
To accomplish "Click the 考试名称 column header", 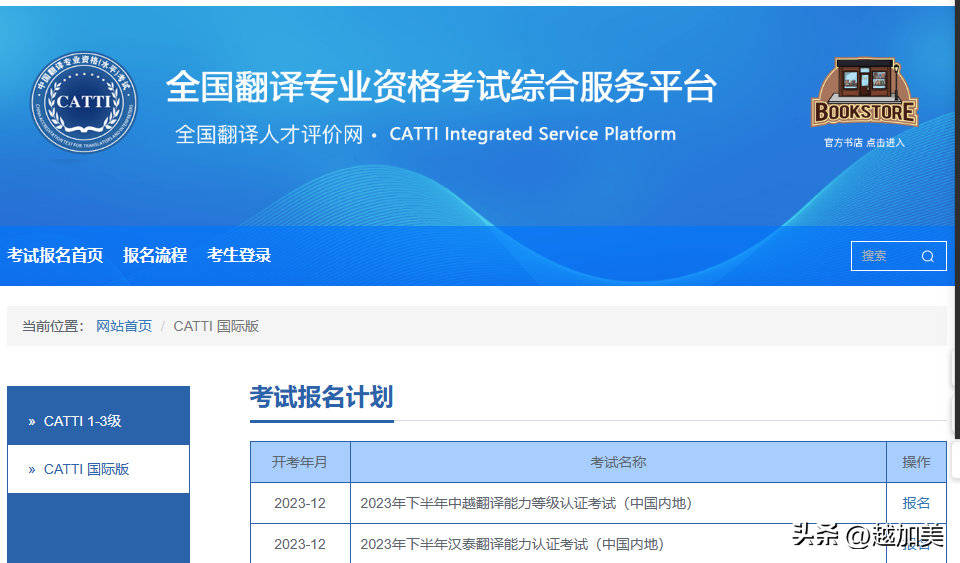I will pyautogui.click(x=618, y=462).
